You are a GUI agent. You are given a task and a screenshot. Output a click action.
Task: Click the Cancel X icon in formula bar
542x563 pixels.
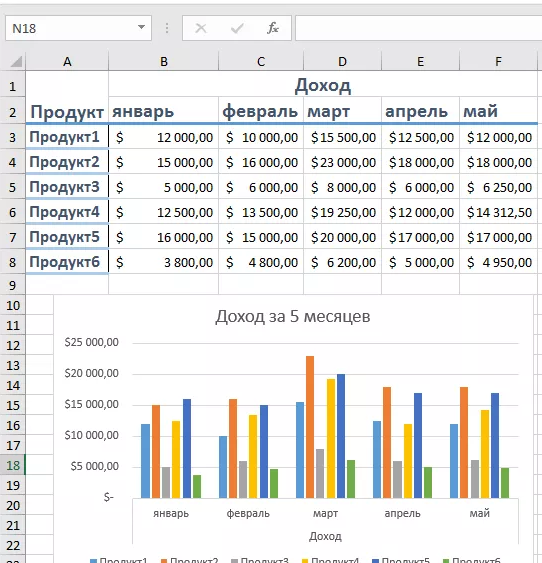(x=201, y=28)
